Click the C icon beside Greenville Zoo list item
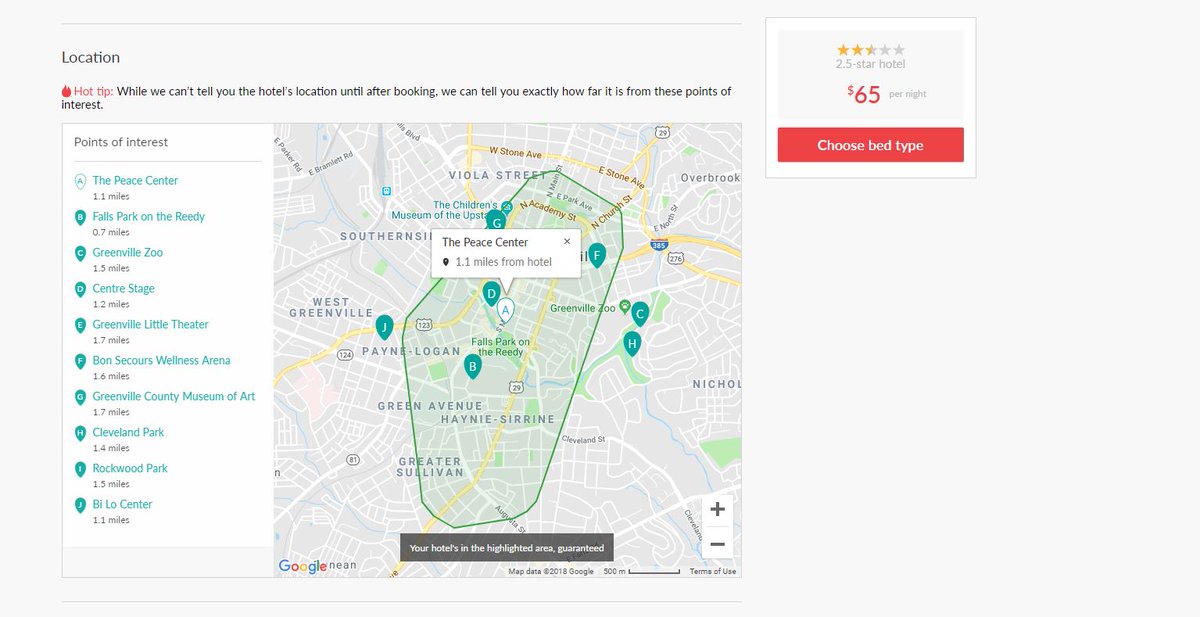Screen dimensions: 1200x617 (80, 253)
